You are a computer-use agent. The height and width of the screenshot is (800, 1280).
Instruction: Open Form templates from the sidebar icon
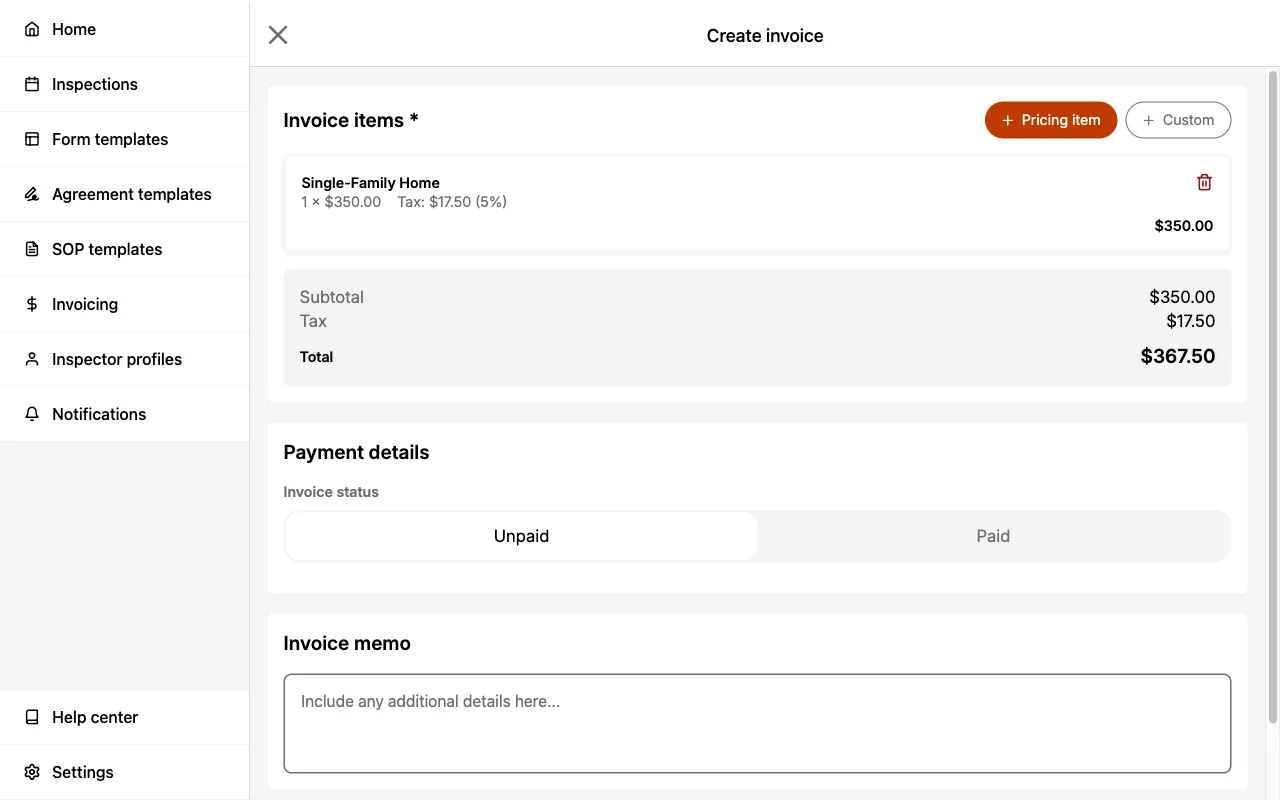(31, 139)
